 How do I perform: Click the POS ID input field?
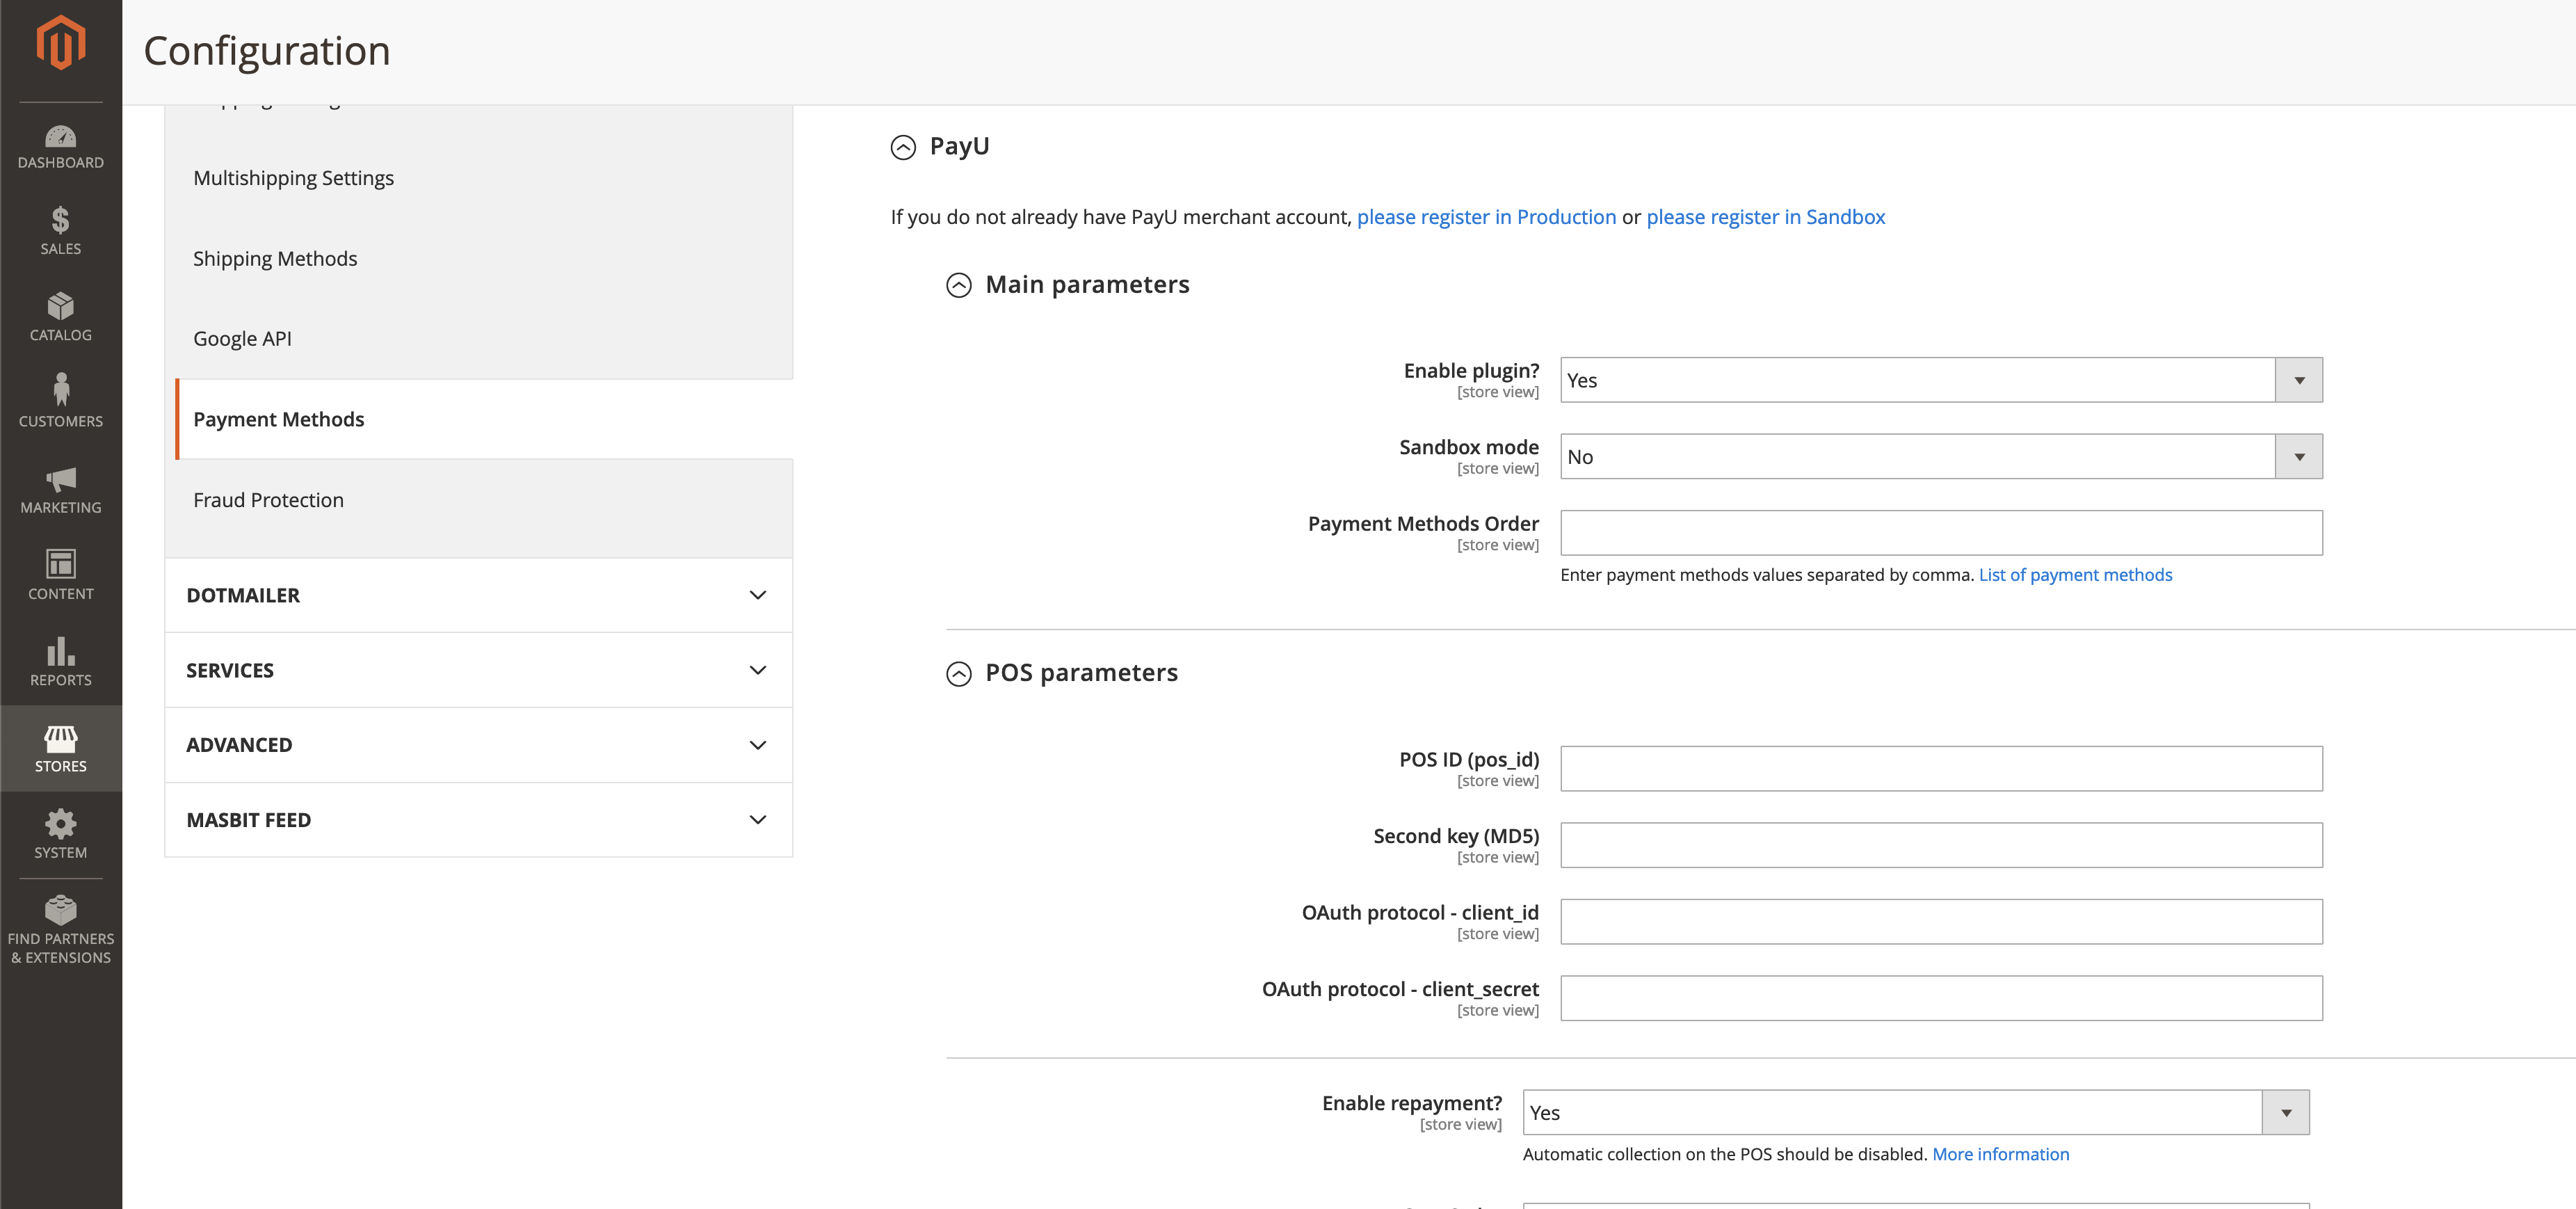pos(1940,769)
